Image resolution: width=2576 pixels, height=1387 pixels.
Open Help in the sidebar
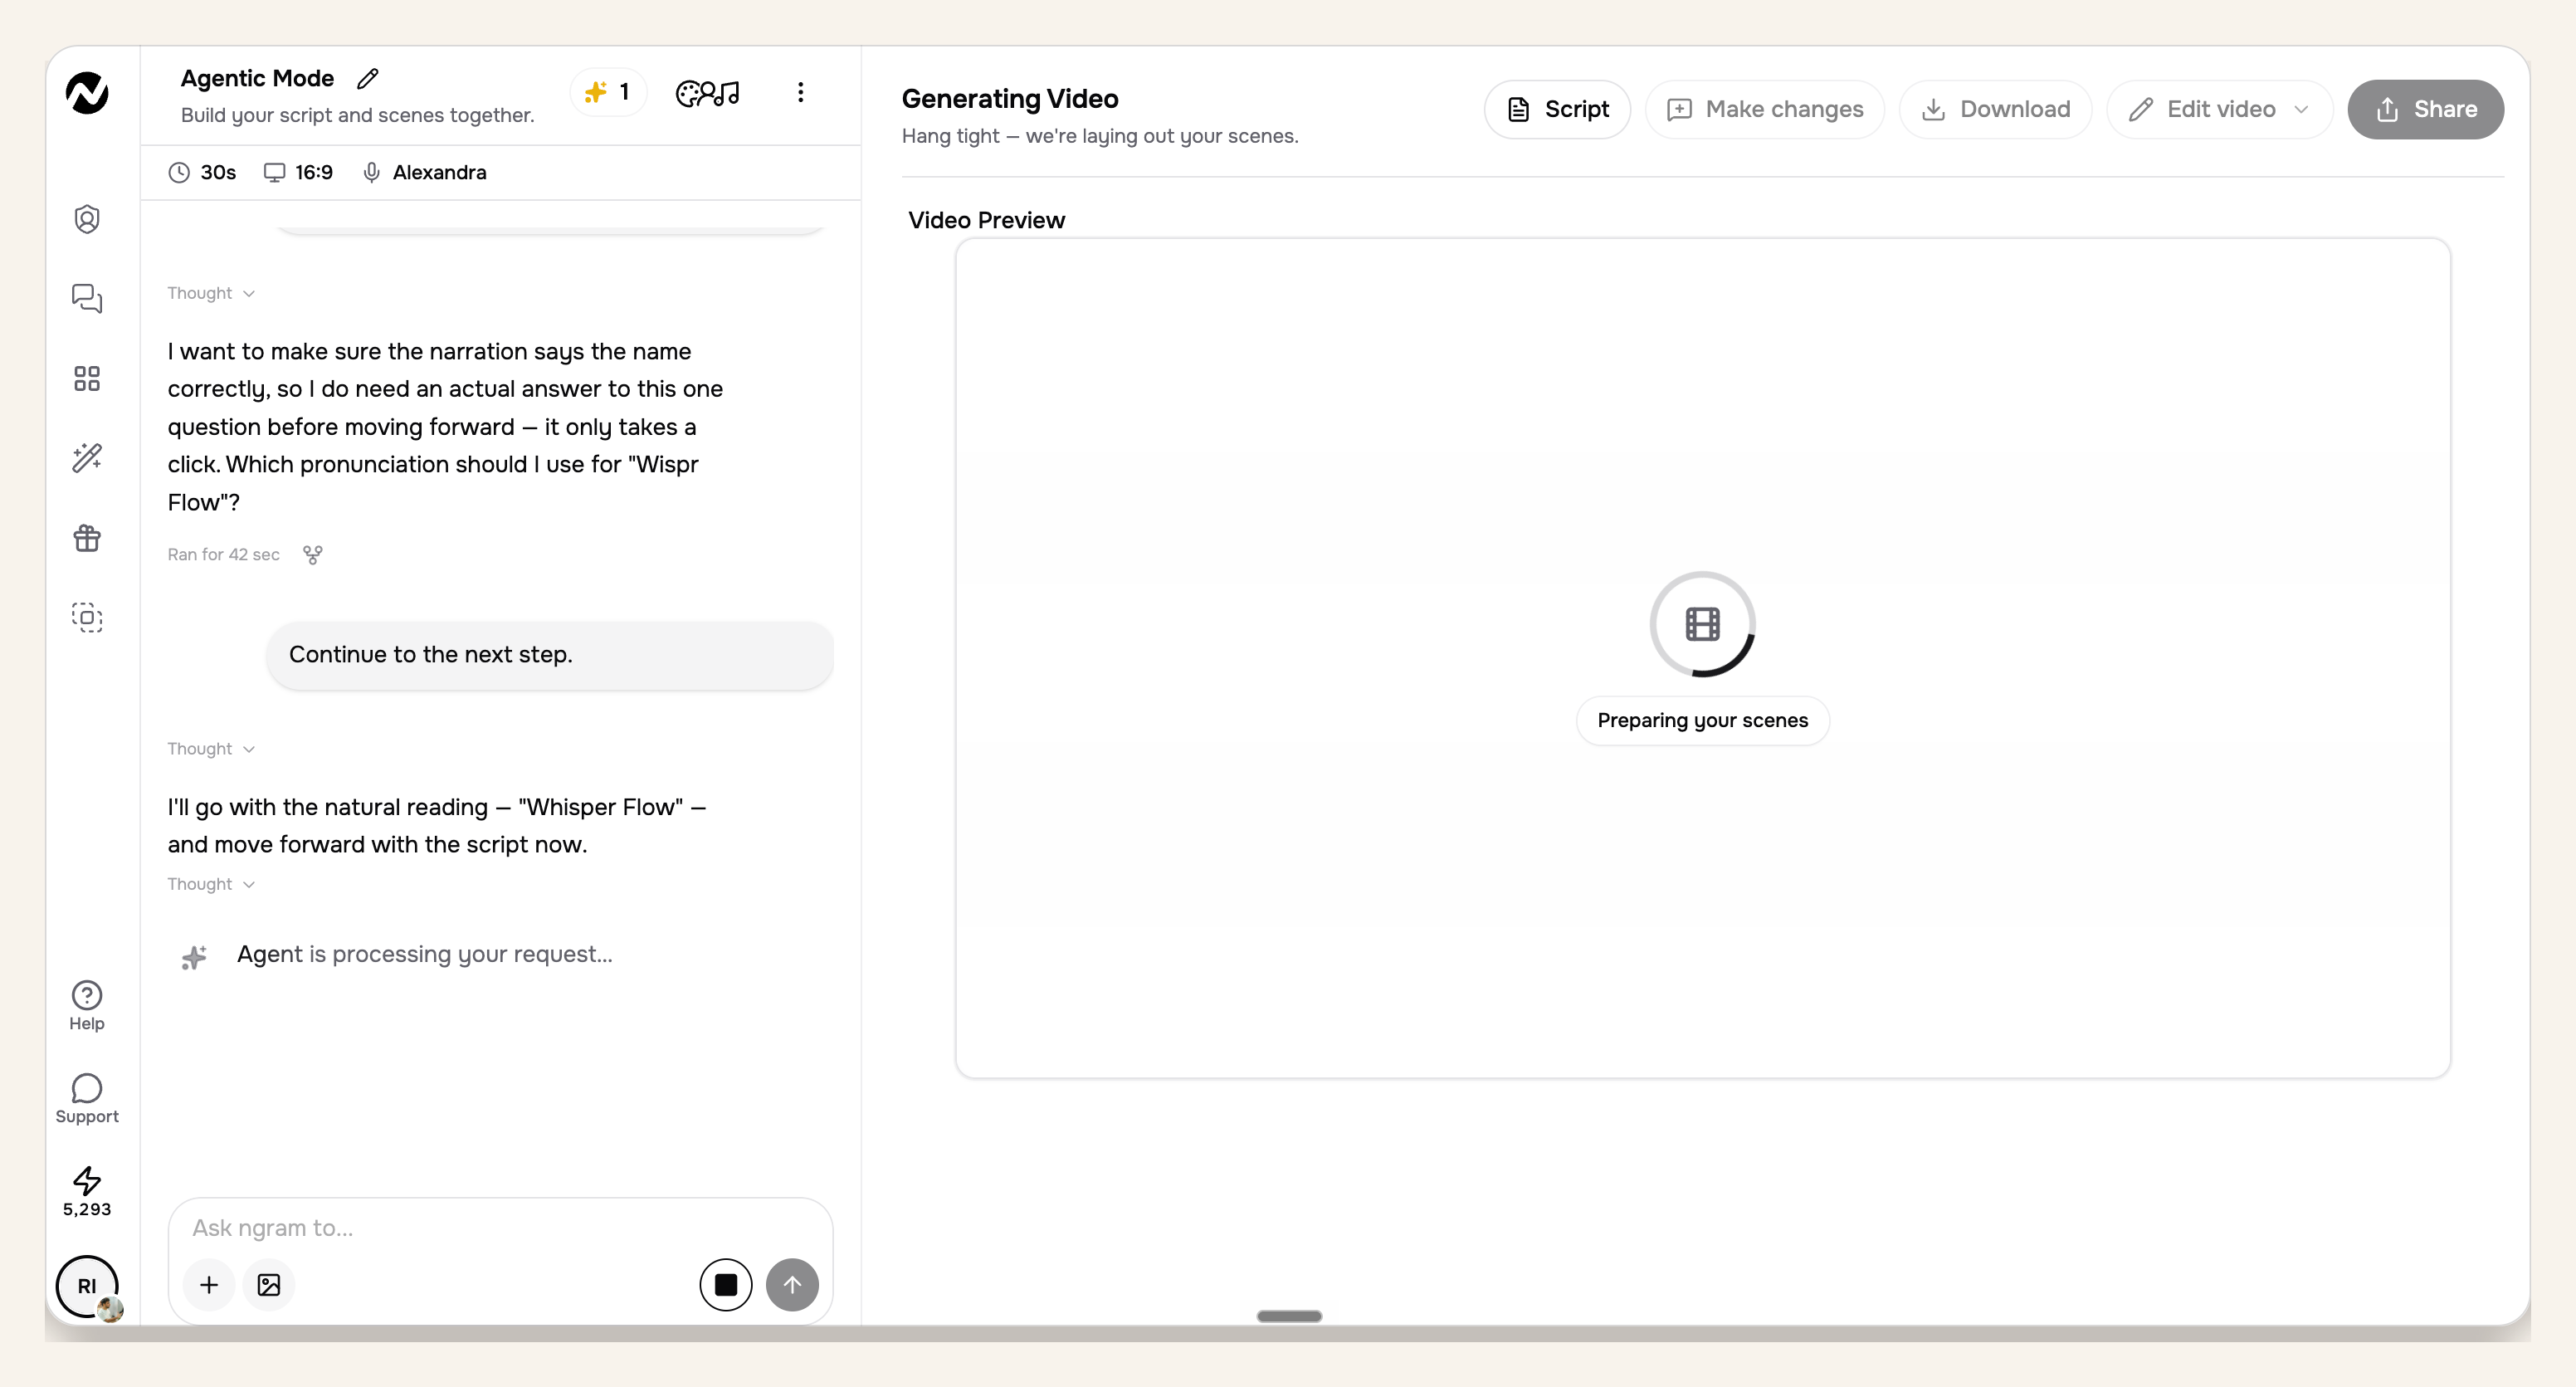(x=87, y=1005)
